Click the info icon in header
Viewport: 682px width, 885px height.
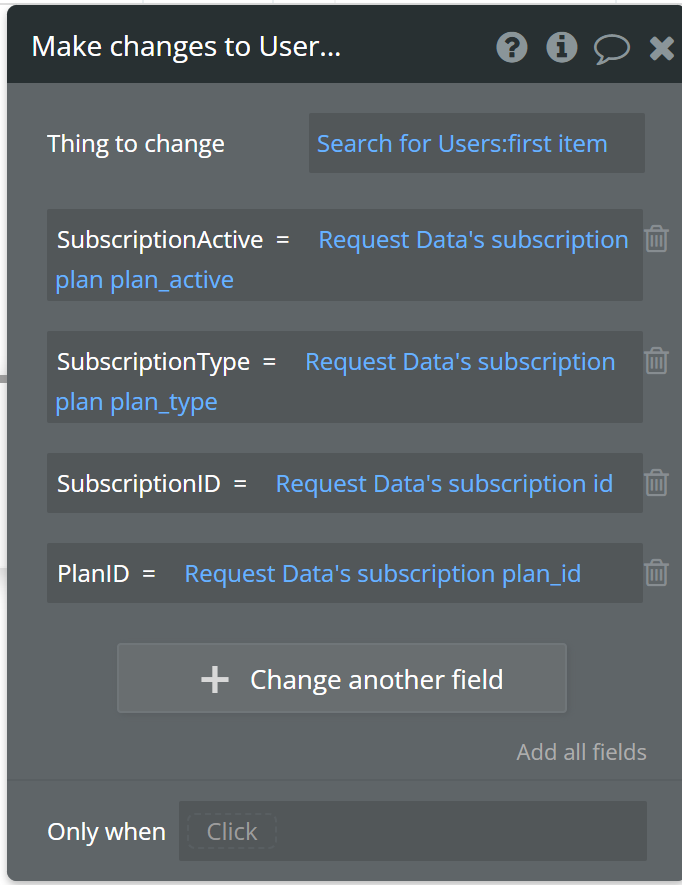click(x=562, y=47)
